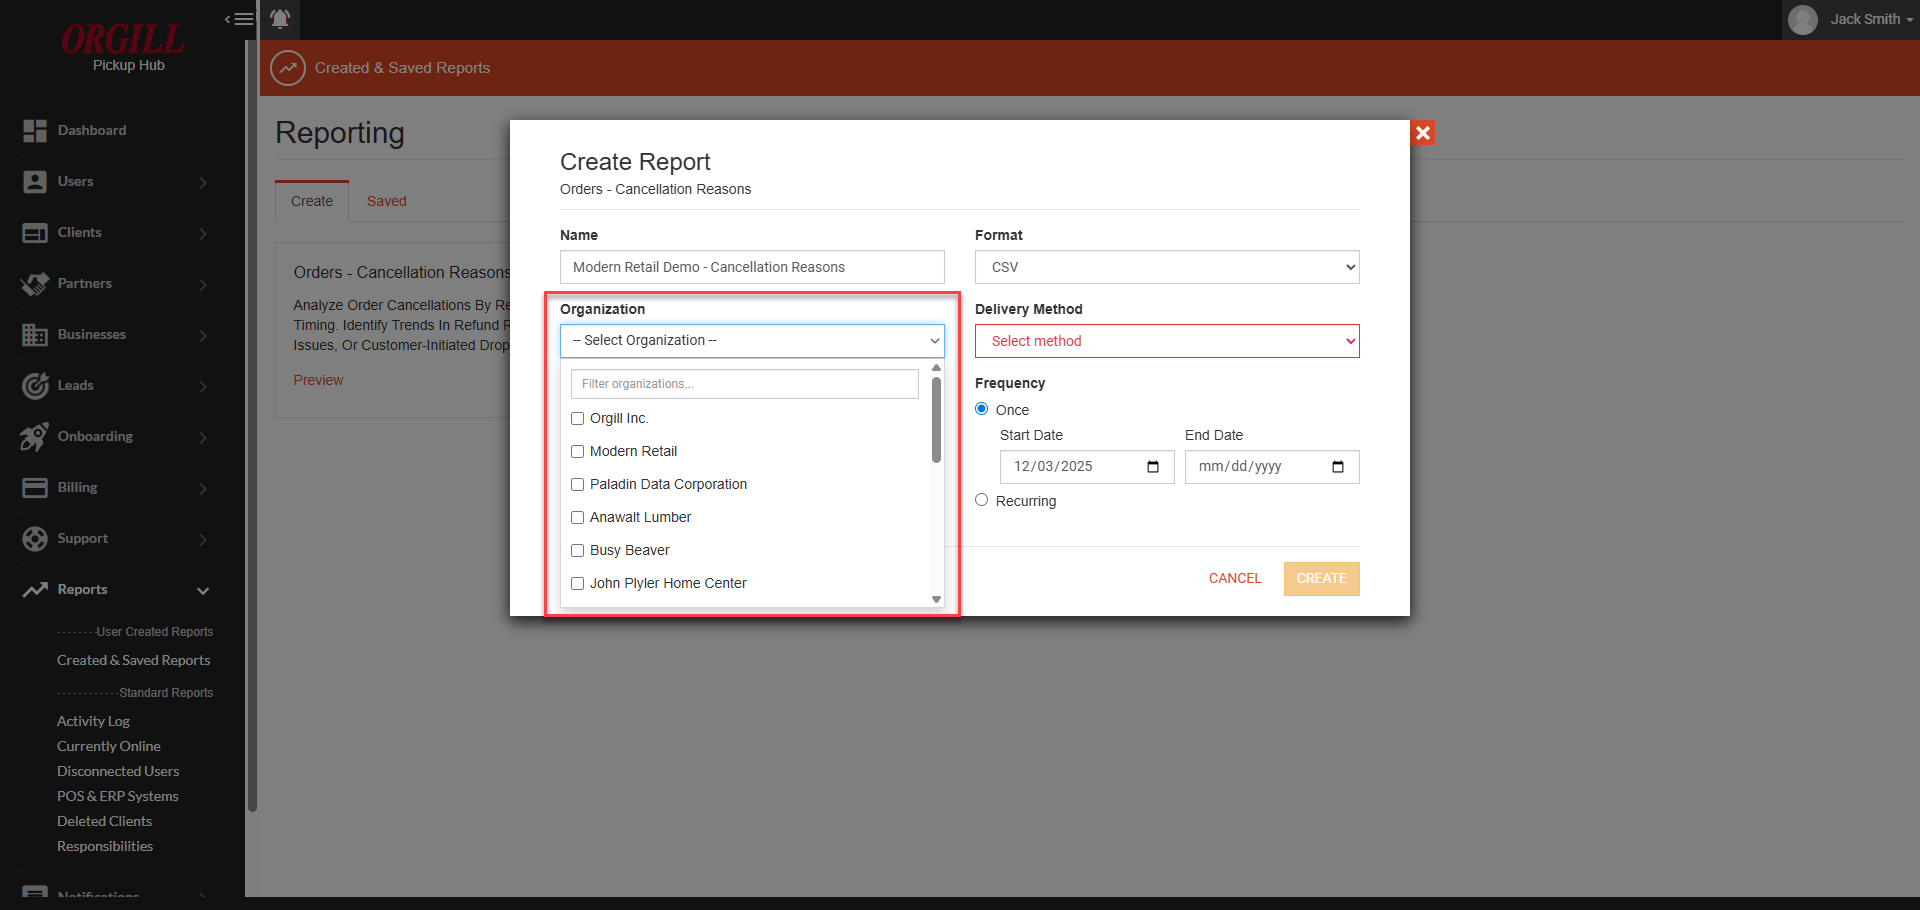Image resolution: width=1920 pixels, height=910 pixels.
Task: Click scroll down arrow in organization list
Action: pyautogui.click(x=937, y=600)
